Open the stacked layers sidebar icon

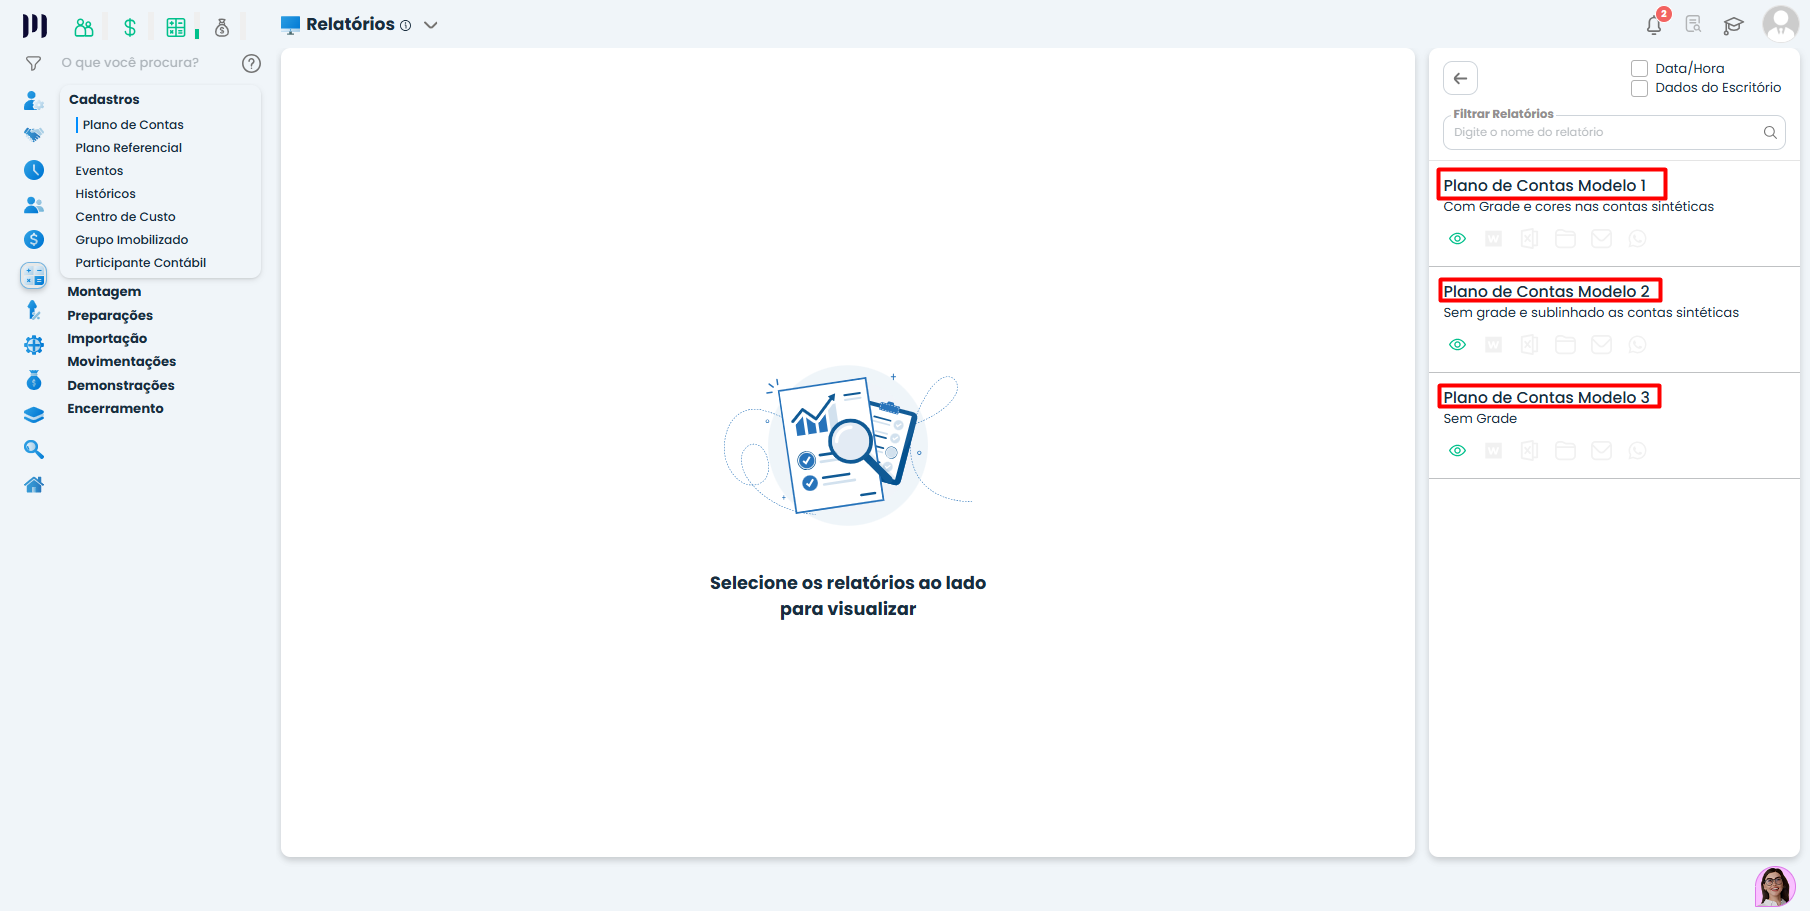34,415
